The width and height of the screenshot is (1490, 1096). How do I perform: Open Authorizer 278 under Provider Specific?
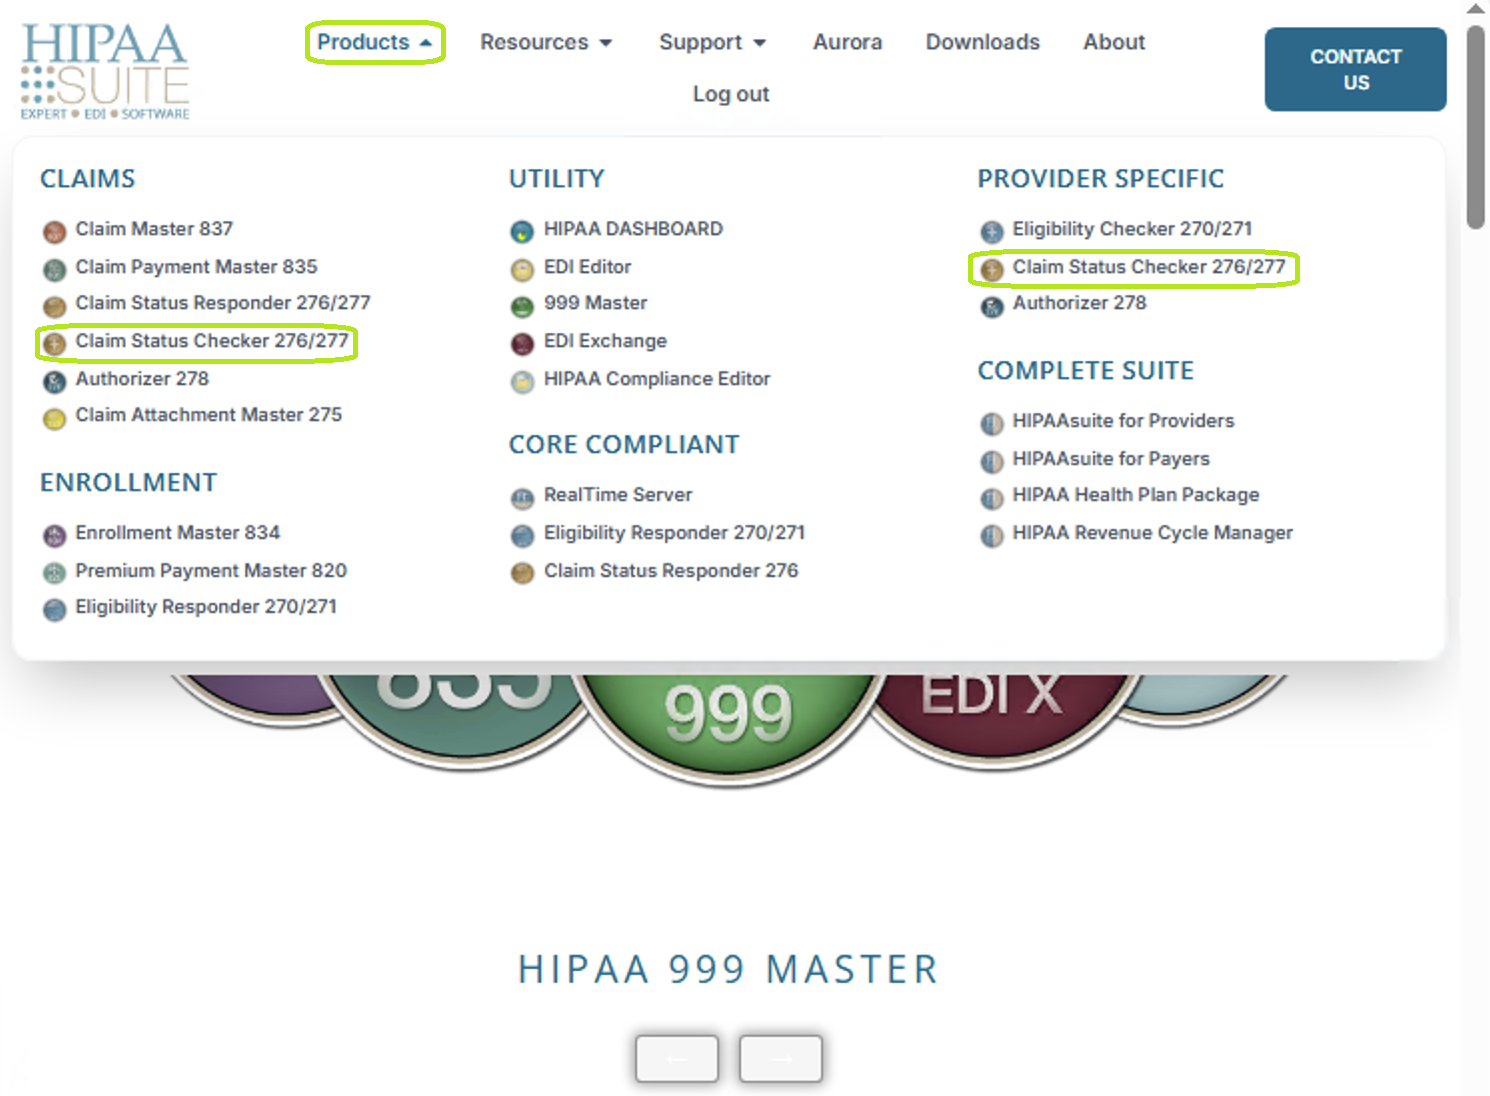(1079, 303)
